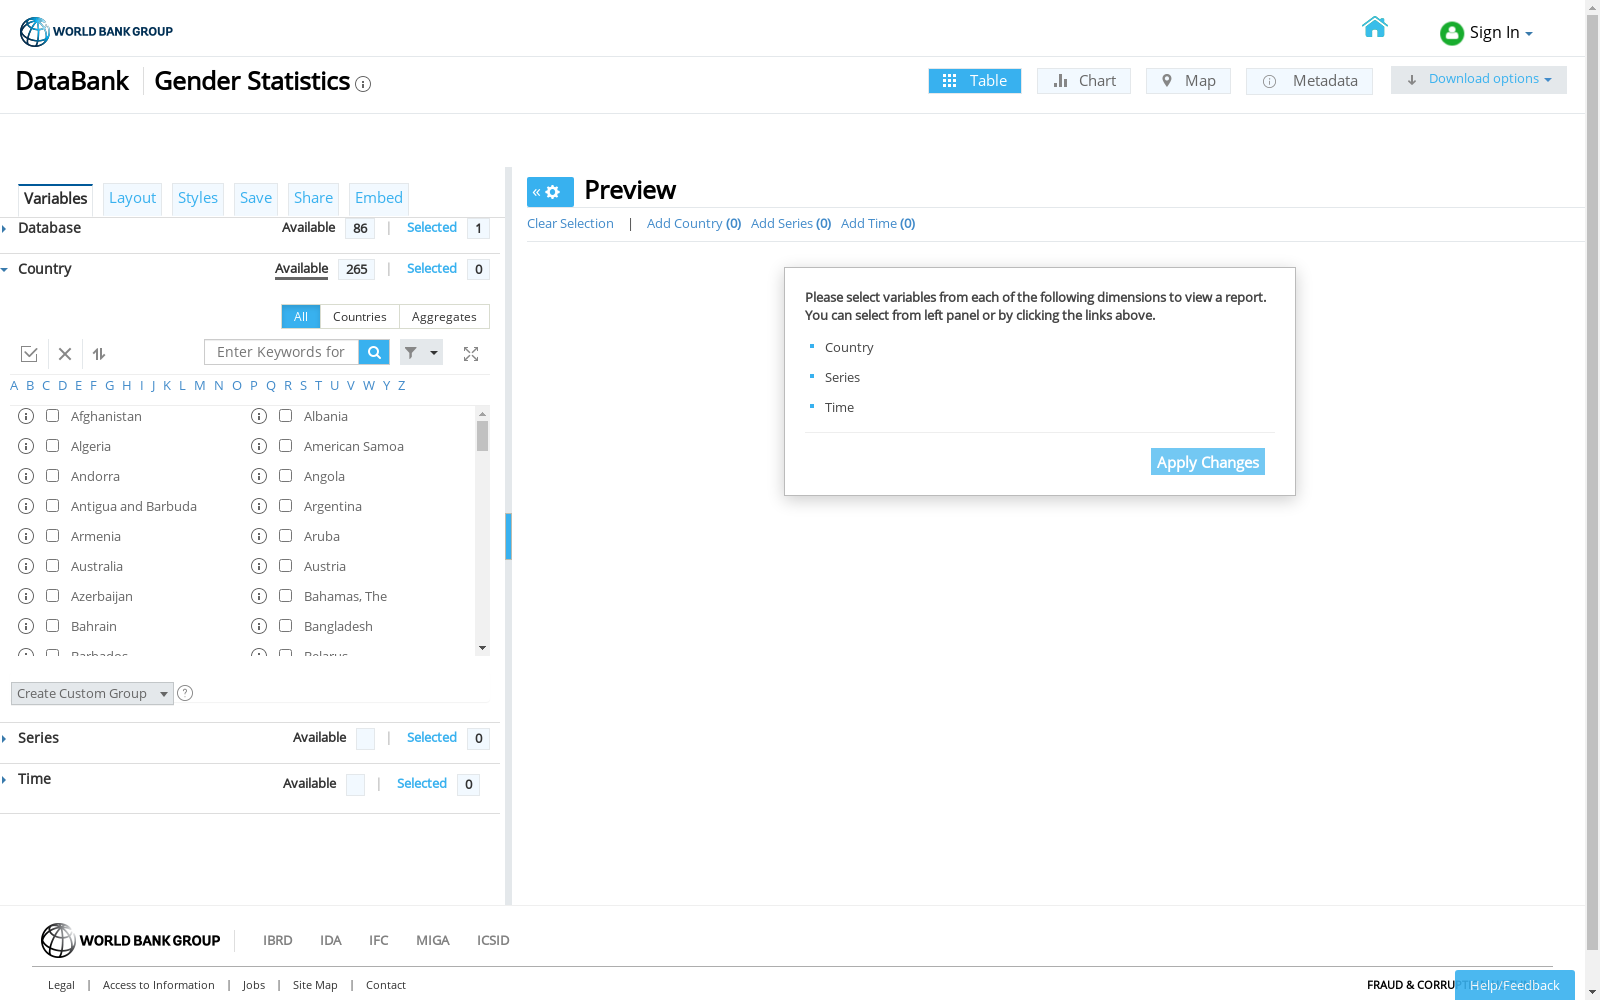Open help icon beside Create Custom Group

[x=185, y=693]
